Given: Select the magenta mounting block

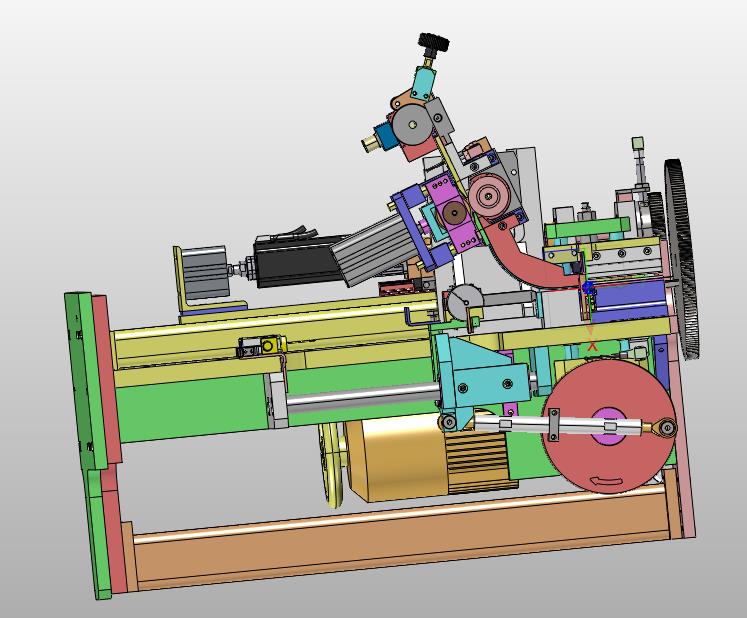Looking at the screenshot, I should point(453,214).
